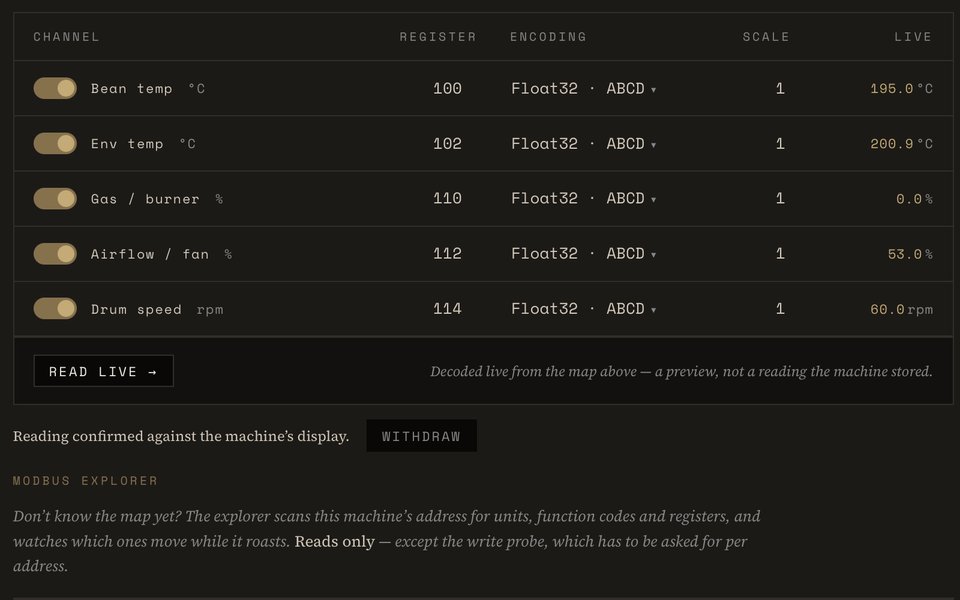Image resolution: width=960 pixels, height=600 pixels.
Task: Select register 112 in Airflow / fan row
Action: tap(447, 254)
